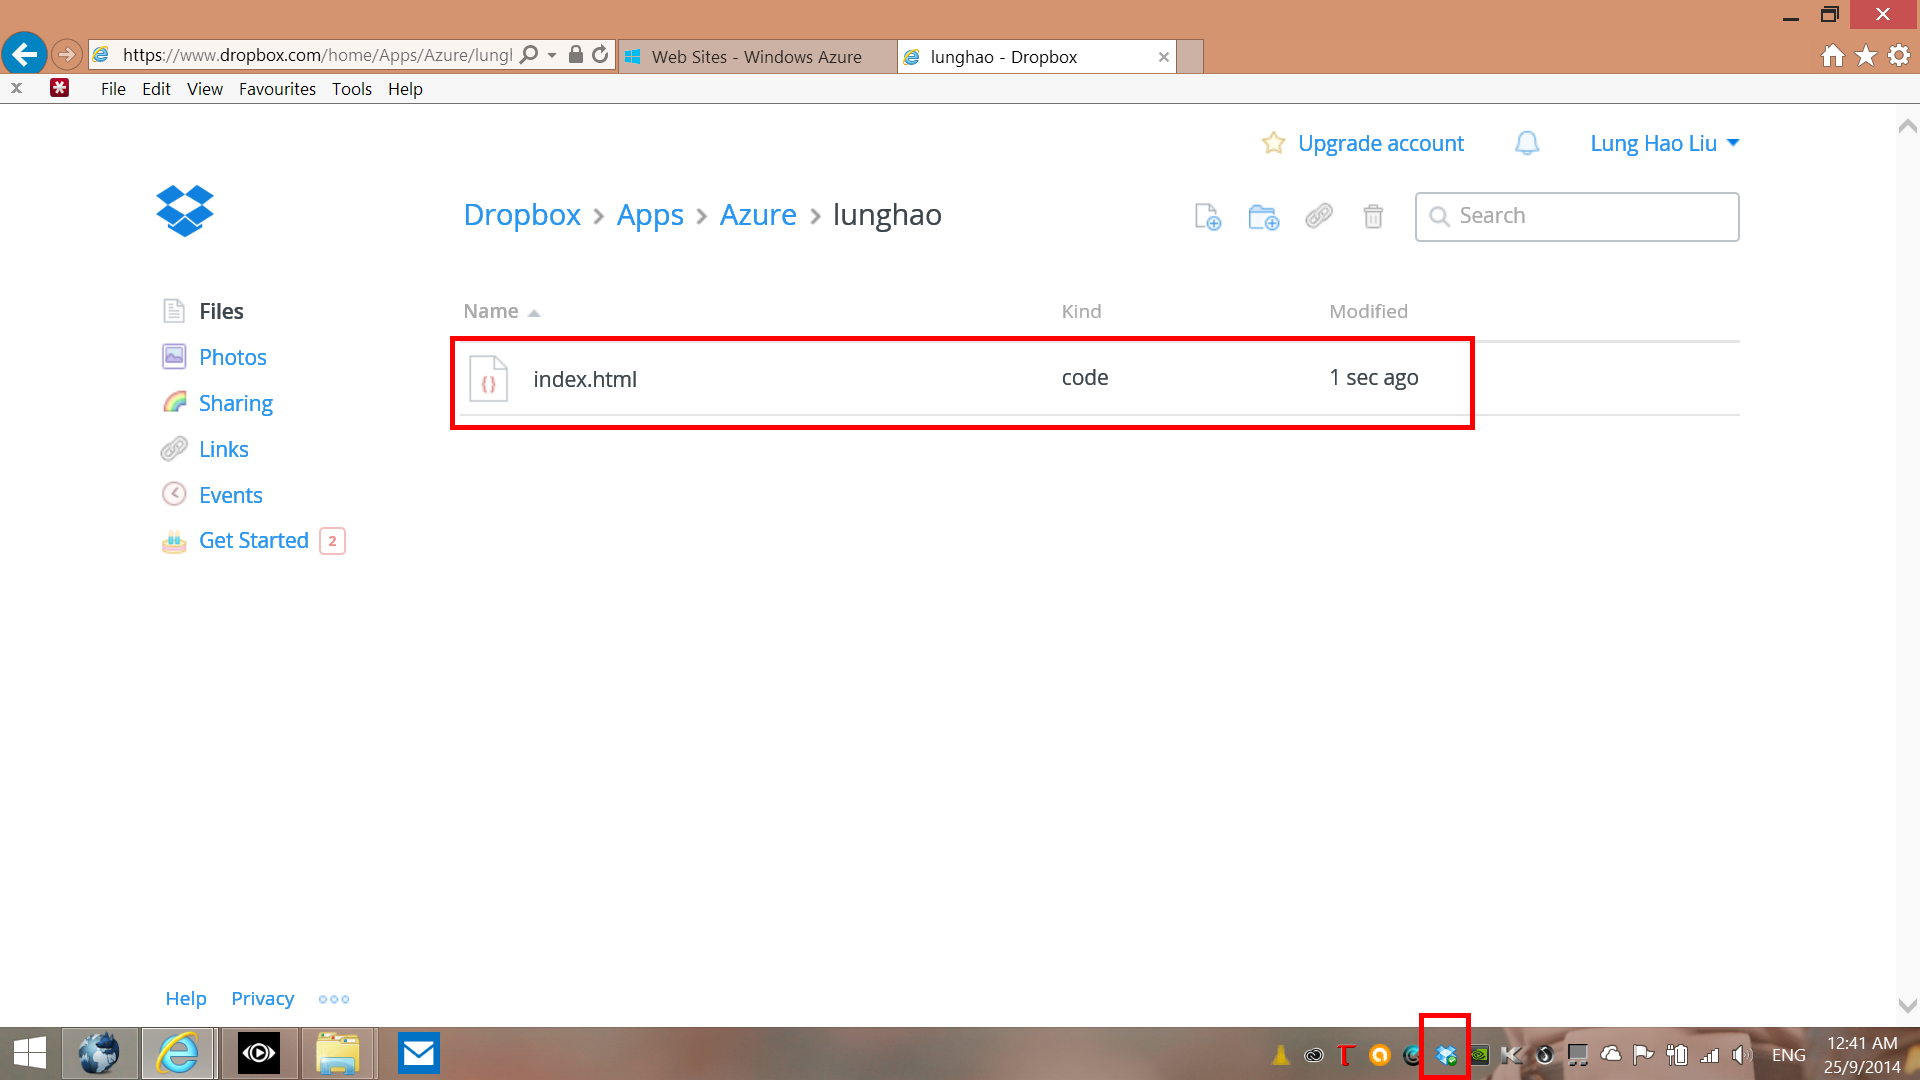Open Files in sidebar
The height and width of the screenshot is (1080, 1920).
221,311
